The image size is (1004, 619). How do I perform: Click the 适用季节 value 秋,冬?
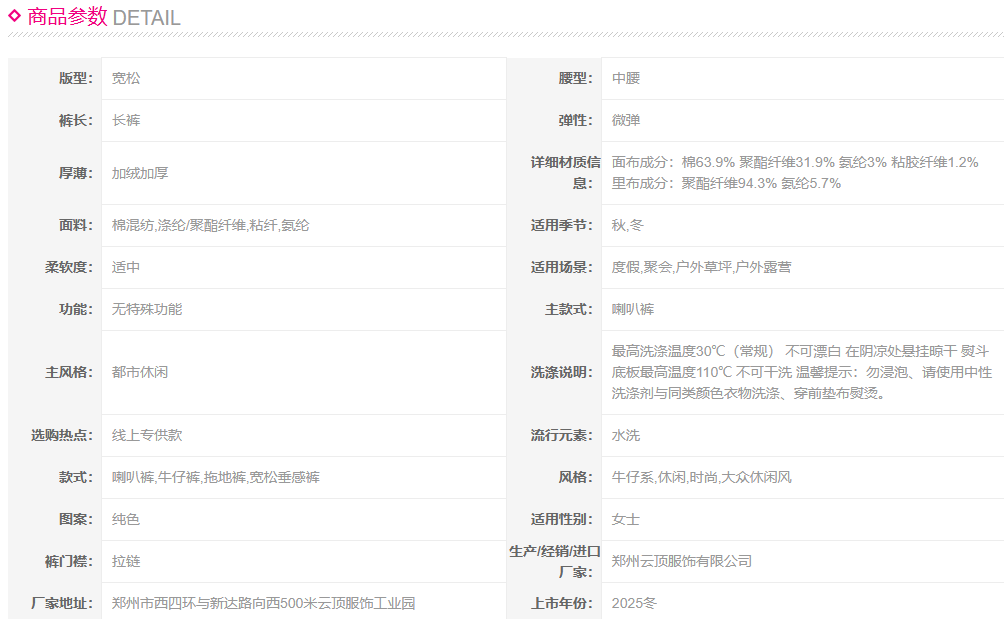pos(628,225)
